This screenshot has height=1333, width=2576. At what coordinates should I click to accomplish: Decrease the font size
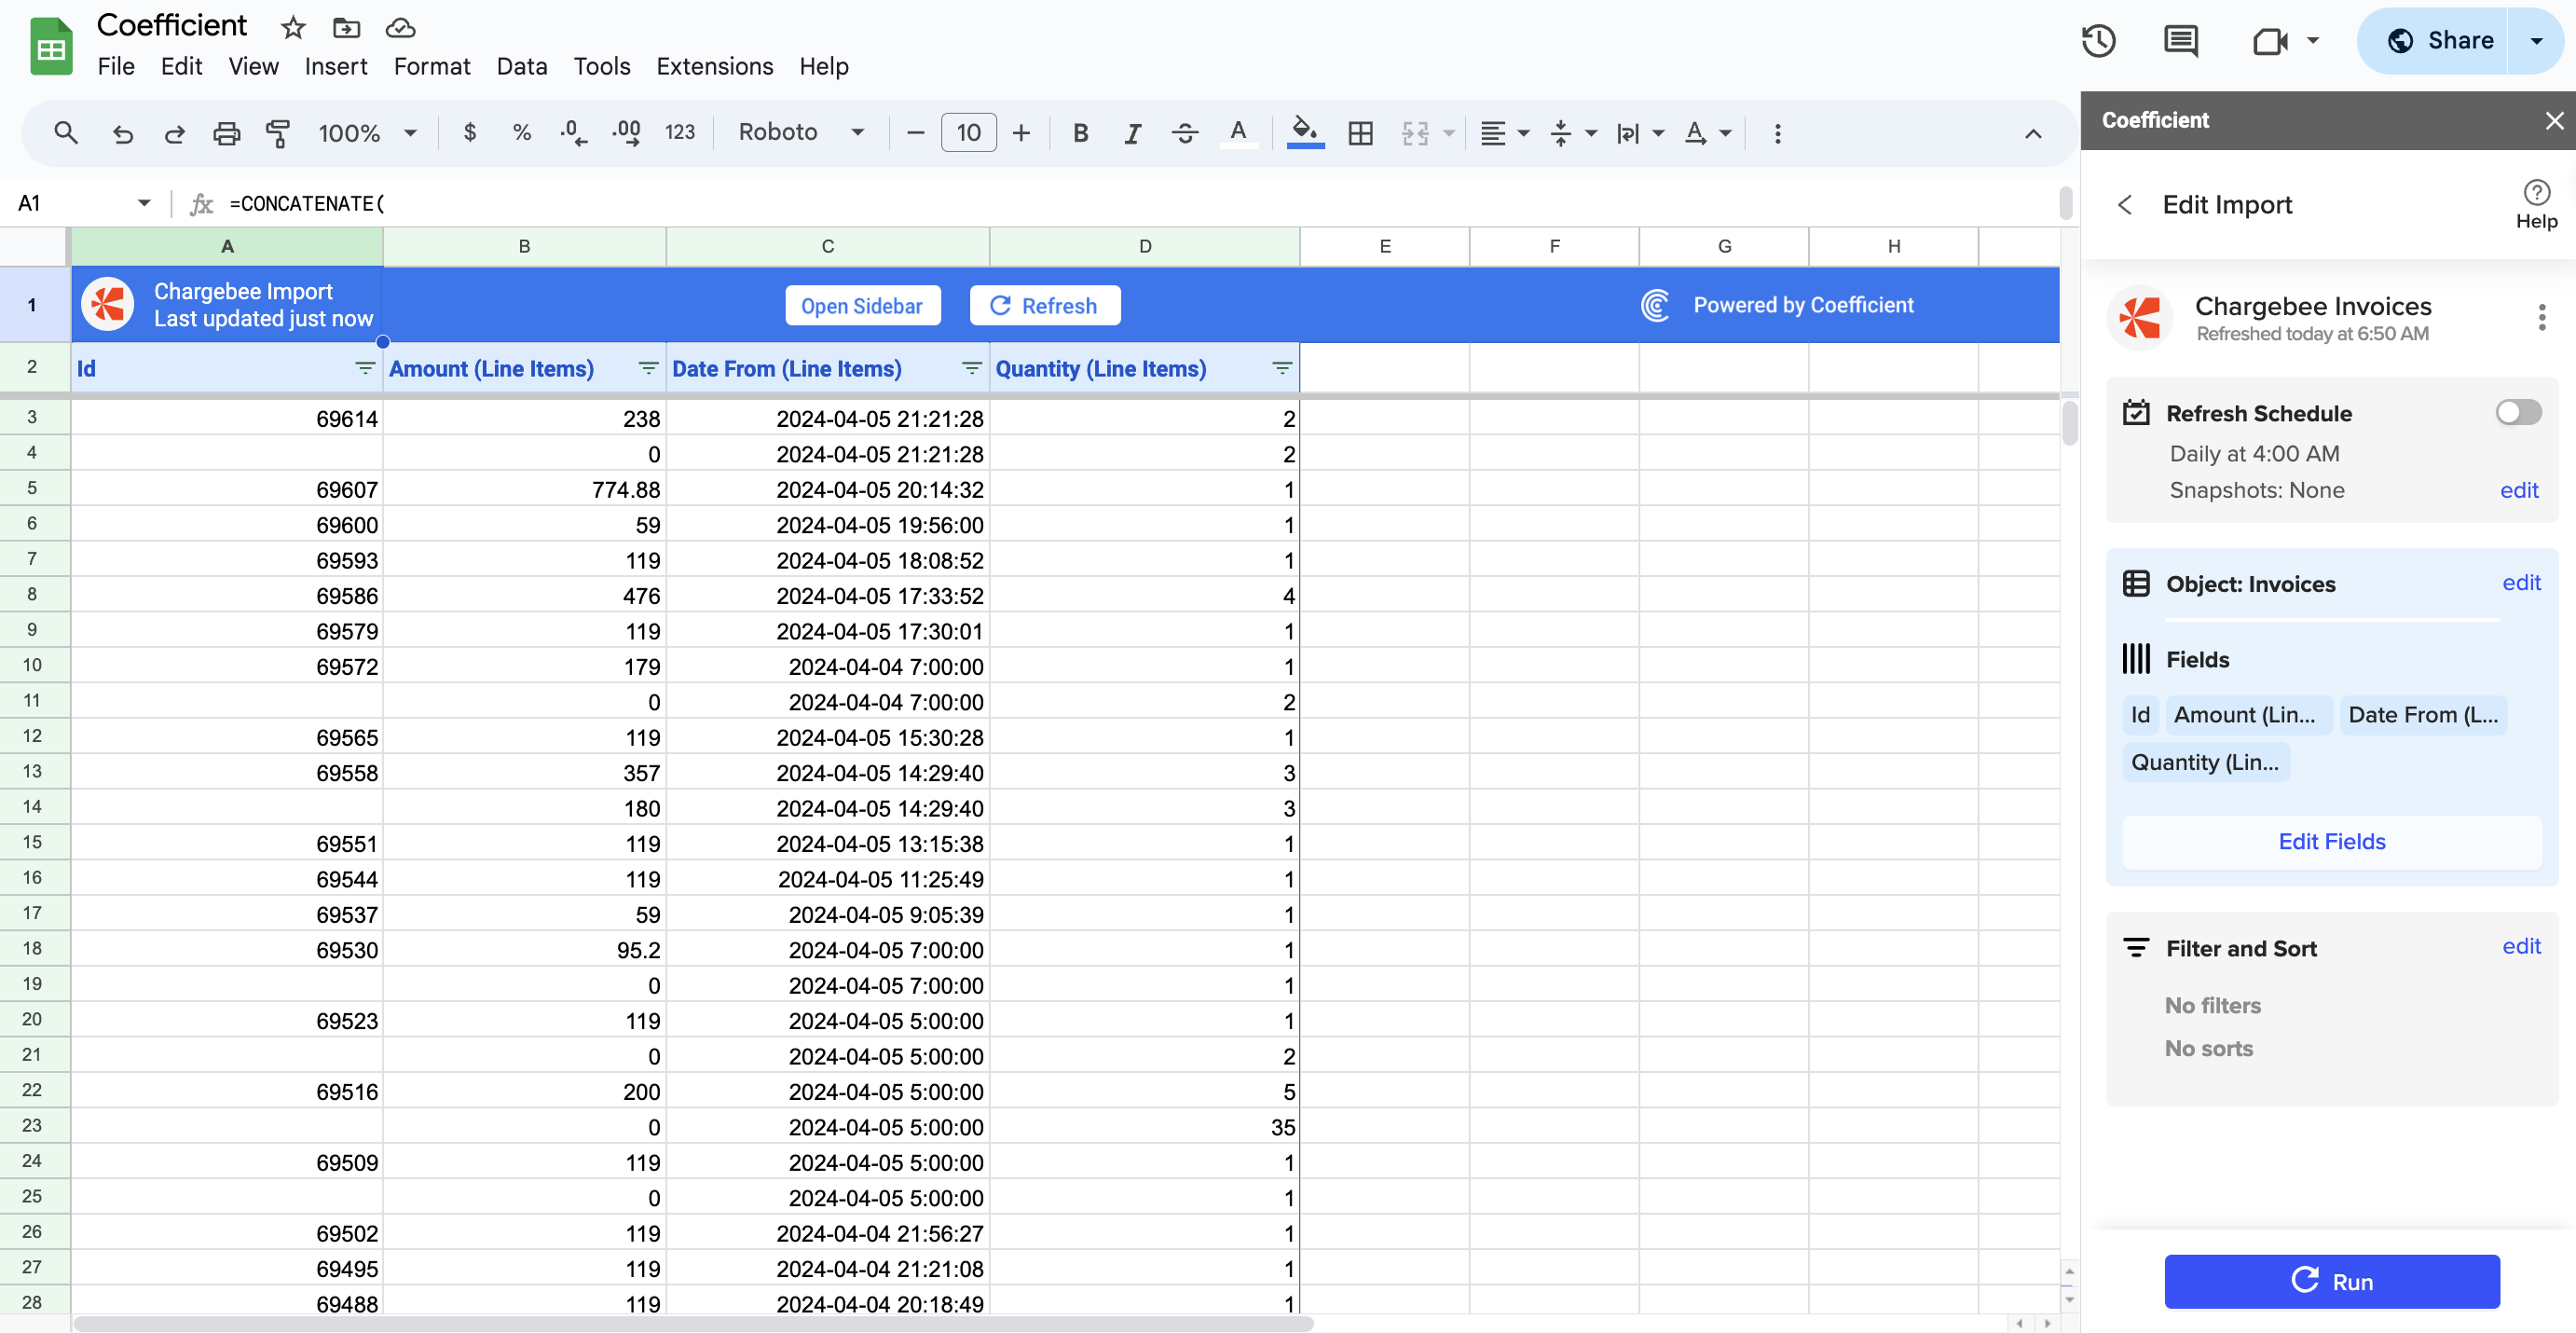click(x=914, y=133)
